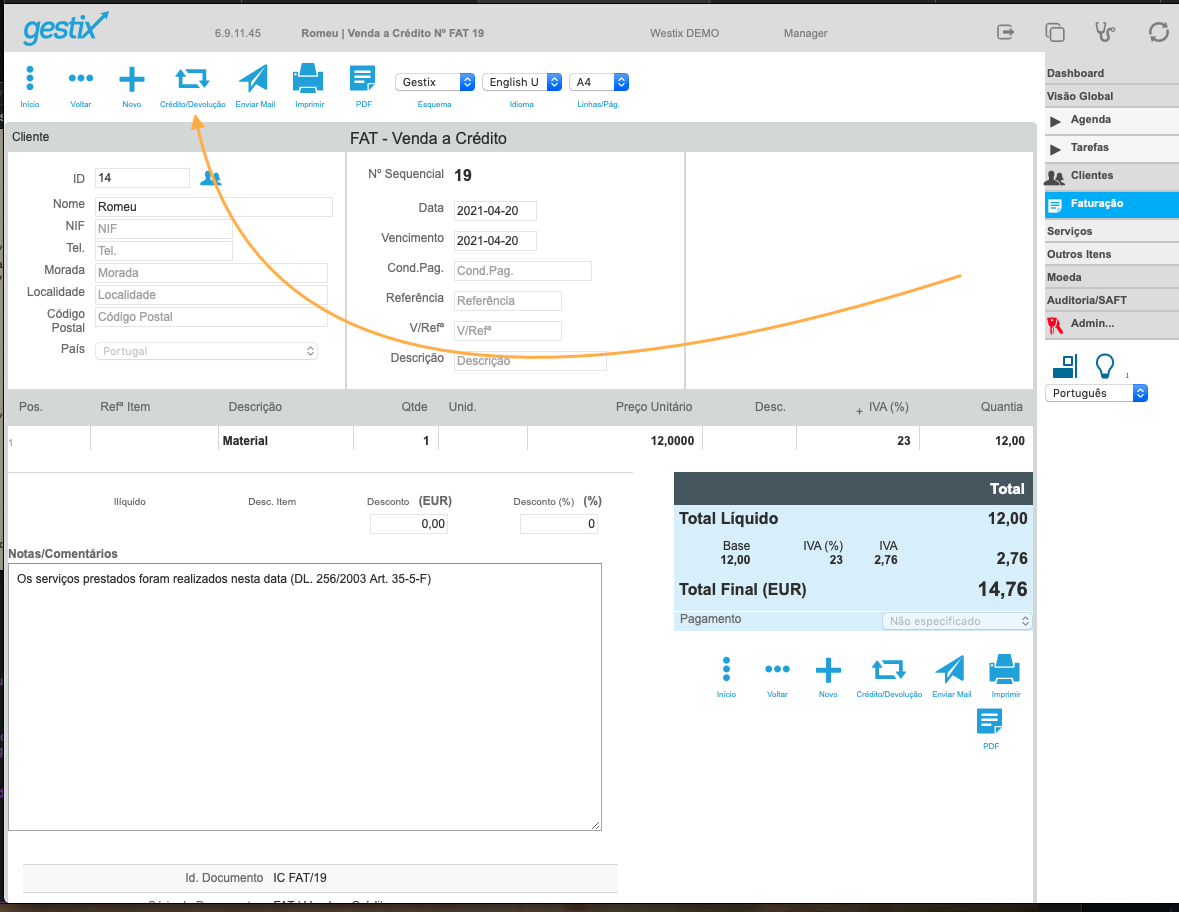Open the Esquema dropdown showing Gestix
1179x912 pixels.
pyautogui.click(x=435, y=82)
